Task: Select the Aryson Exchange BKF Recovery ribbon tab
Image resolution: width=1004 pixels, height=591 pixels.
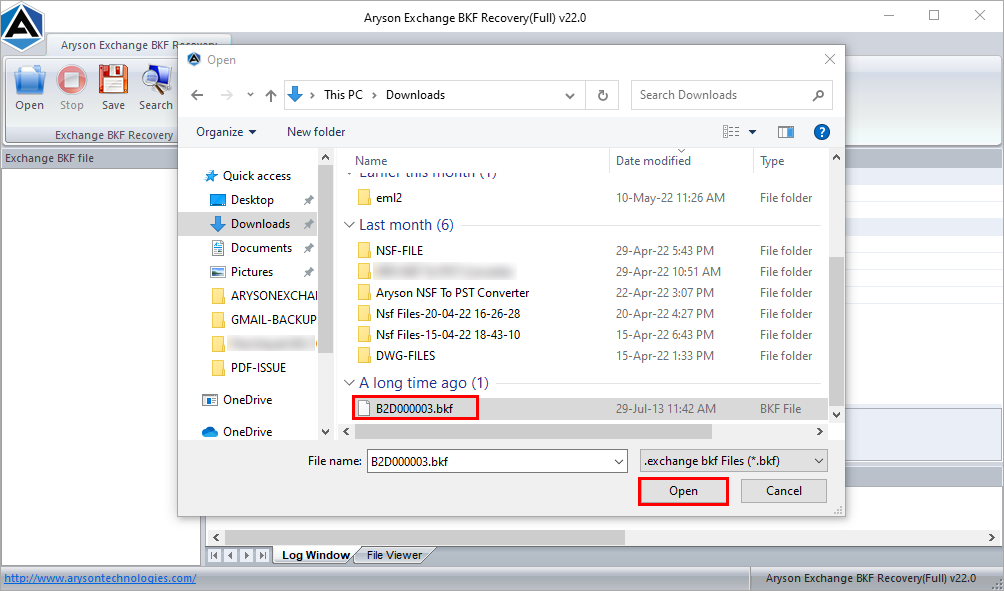Action: click(x=138, y=45)
